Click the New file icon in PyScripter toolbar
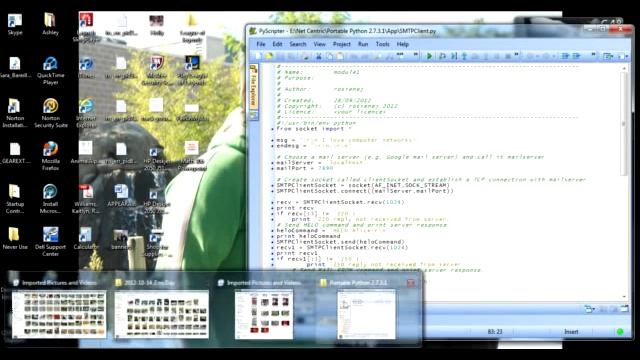Image resolution: width=640 pixels, height=360 pixels. coord(258,56)
